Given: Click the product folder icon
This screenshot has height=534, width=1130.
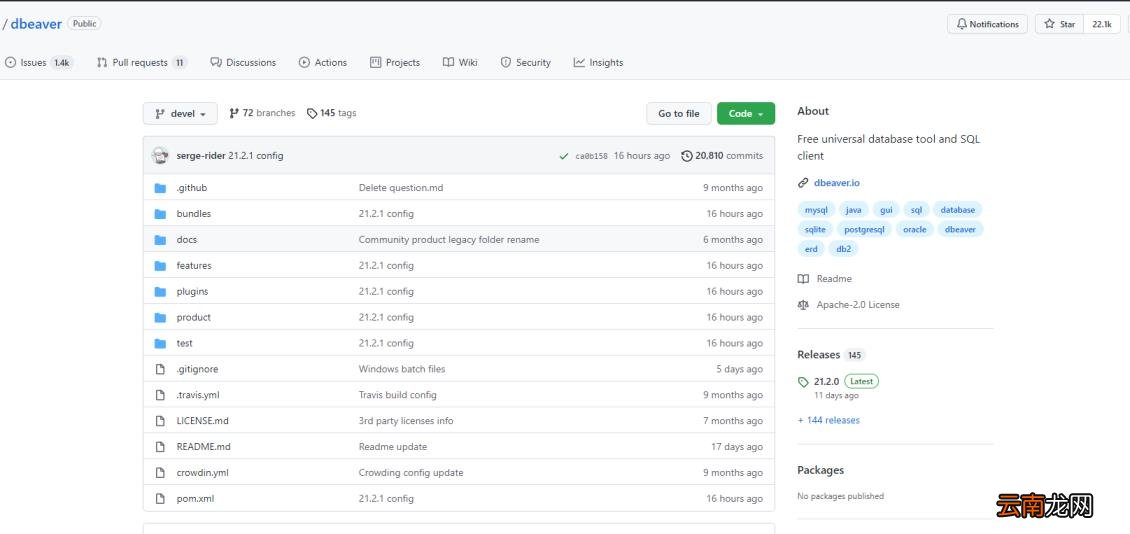Looking at the screenshot, I should point(160,318).
